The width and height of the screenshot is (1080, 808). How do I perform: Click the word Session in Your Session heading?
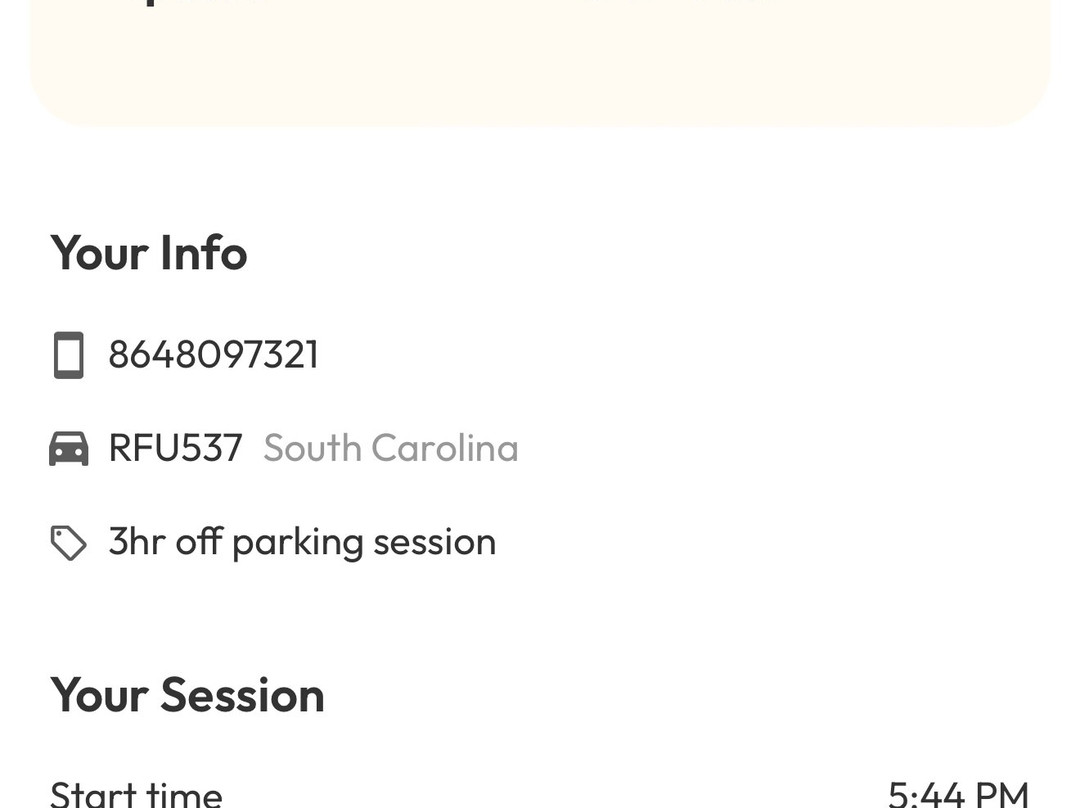tap(242, 695)
